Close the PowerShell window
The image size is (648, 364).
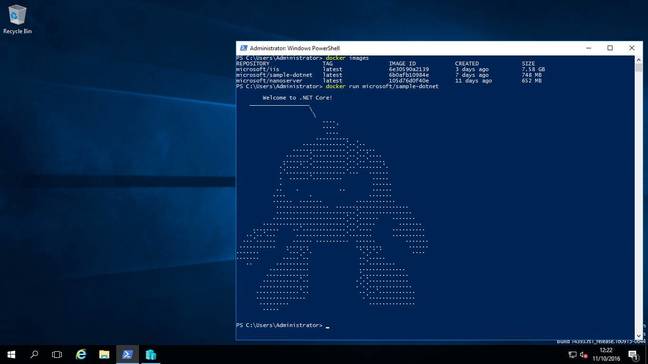click(x=631, y=48)
